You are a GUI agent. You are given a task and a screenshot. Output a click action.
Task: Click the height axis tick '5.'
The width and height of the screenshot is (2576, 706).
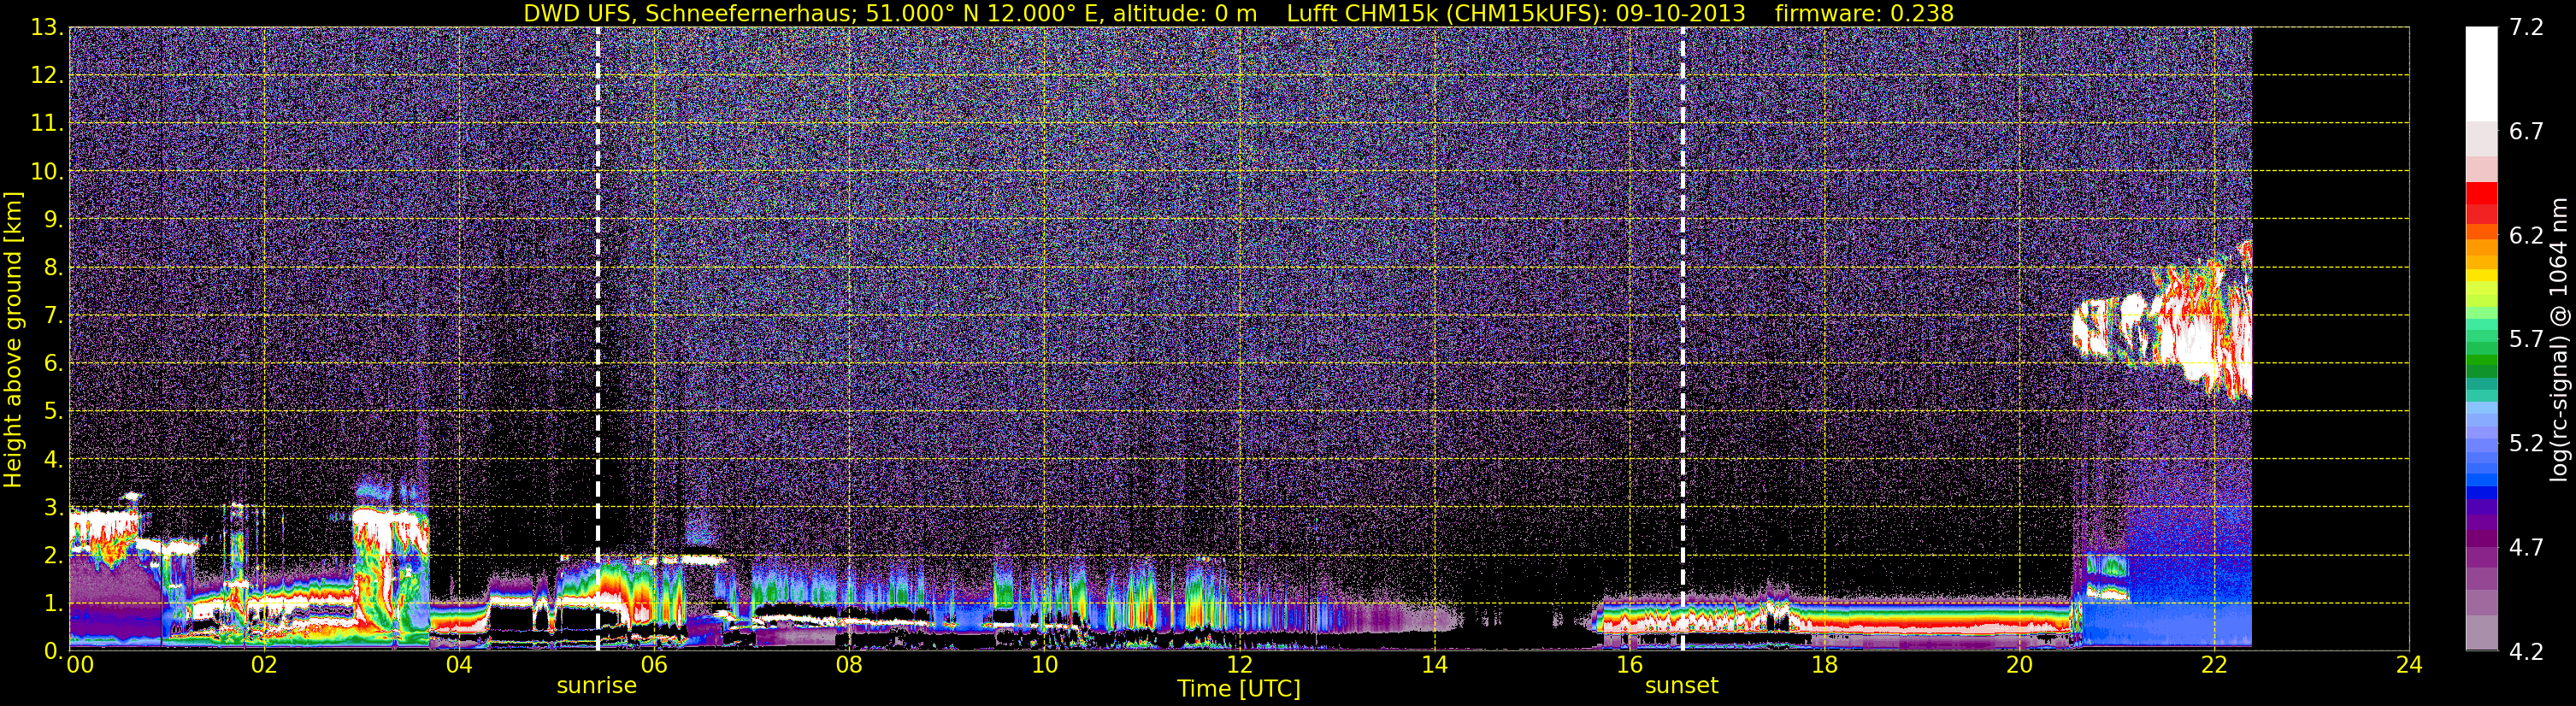pos(53,412)
